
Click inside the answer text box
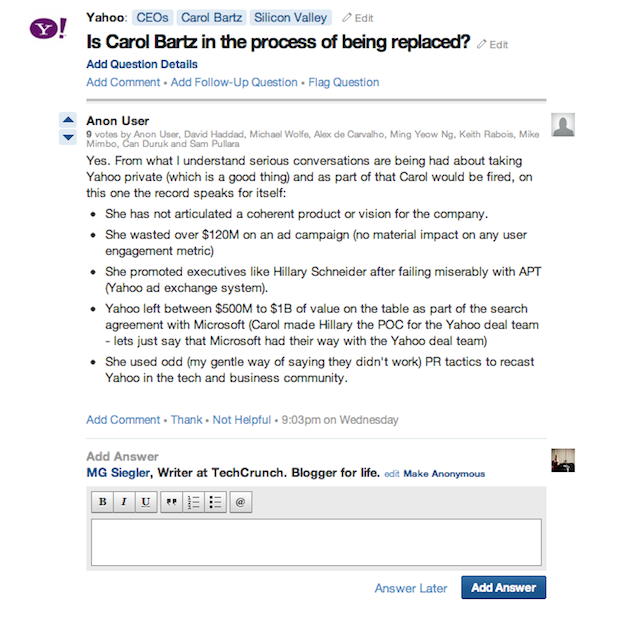pyautogui.click(x=316, y=542)
